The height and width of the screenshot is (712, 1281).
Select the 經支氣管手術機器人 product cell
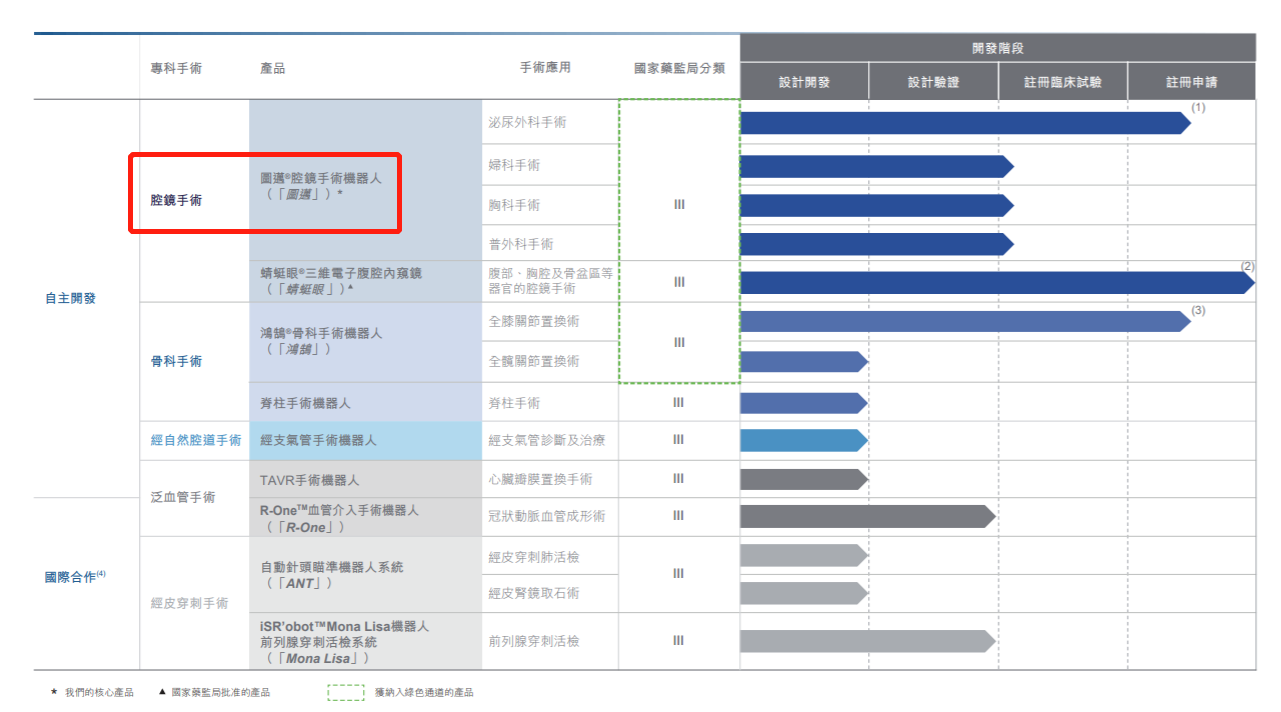tap(319, 440)
